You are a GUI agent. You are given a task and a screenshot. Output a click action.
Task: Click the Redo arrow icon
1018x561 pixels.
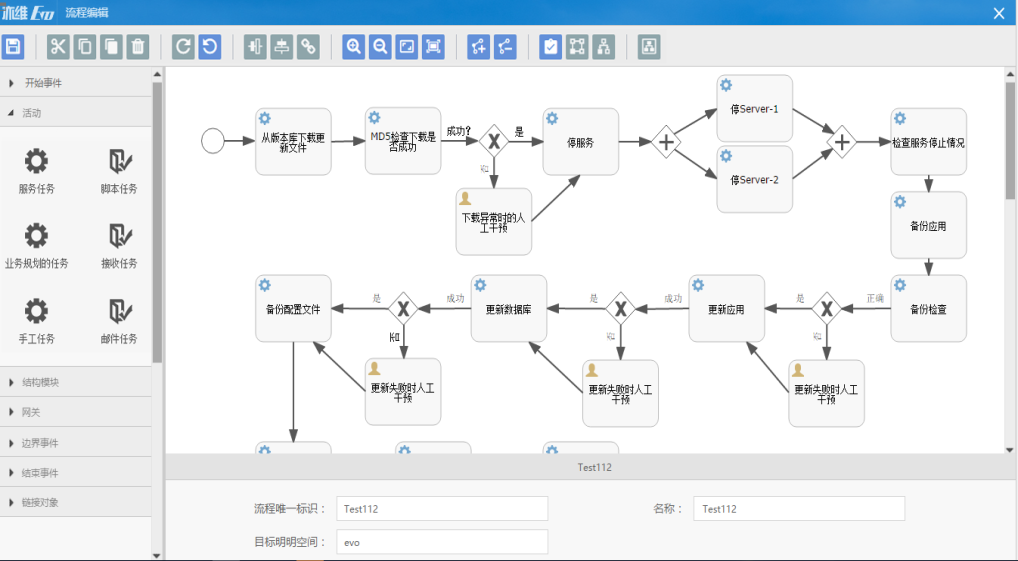183,47
